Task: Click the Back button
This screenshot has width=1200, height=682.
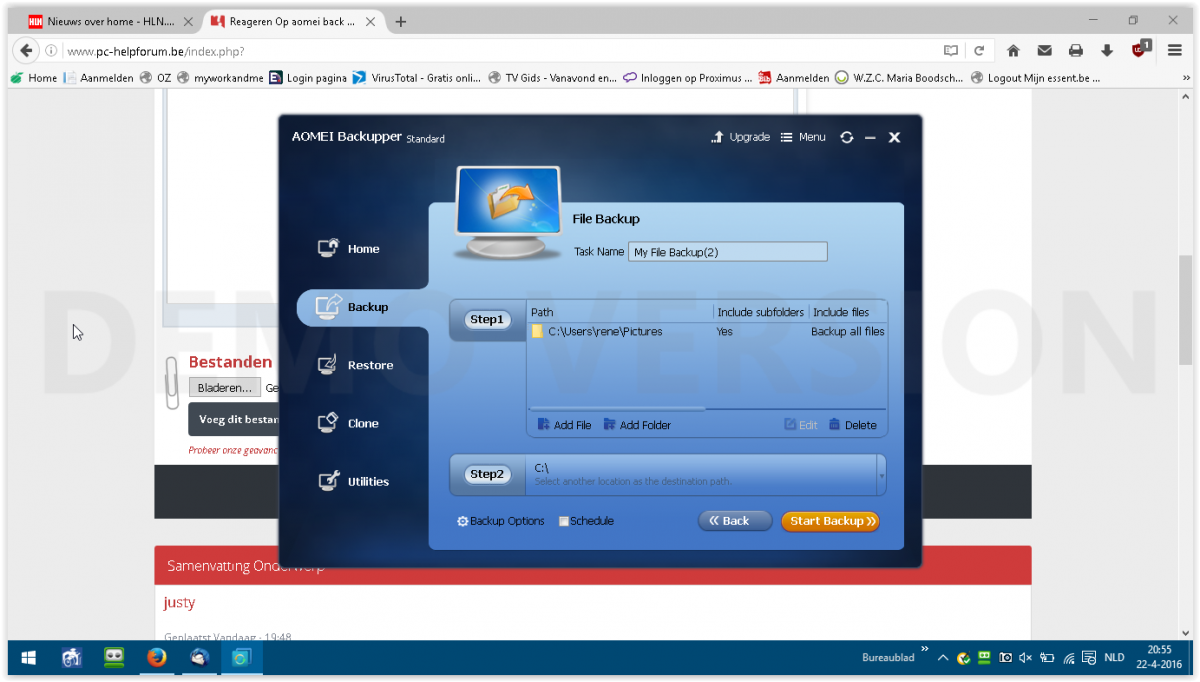Action: point(735,521)
